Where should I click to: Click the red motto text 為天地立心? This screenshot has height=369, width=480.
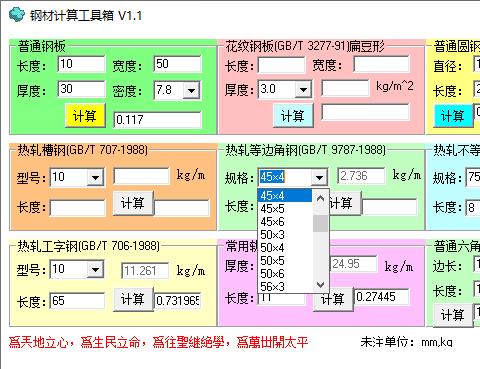coord(39,342)
